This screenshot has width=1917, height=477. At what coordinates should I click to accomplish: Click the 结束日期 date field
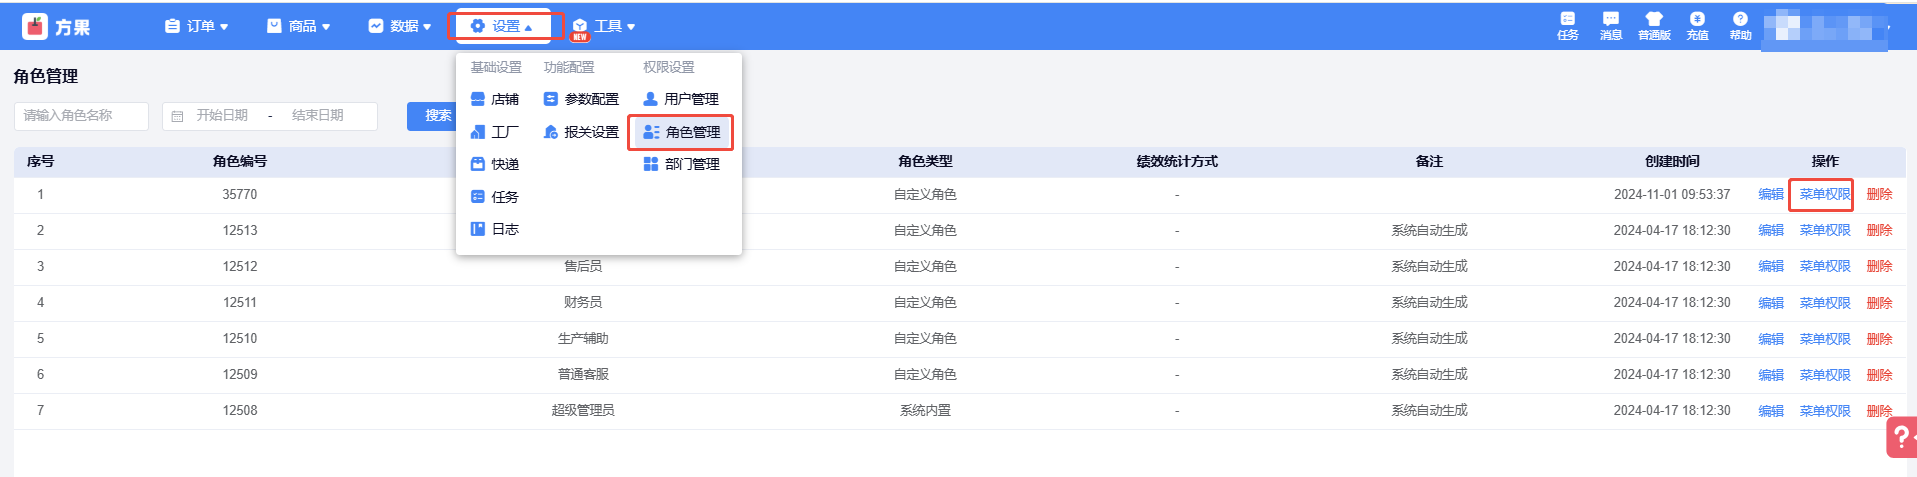tap(318, 116)
